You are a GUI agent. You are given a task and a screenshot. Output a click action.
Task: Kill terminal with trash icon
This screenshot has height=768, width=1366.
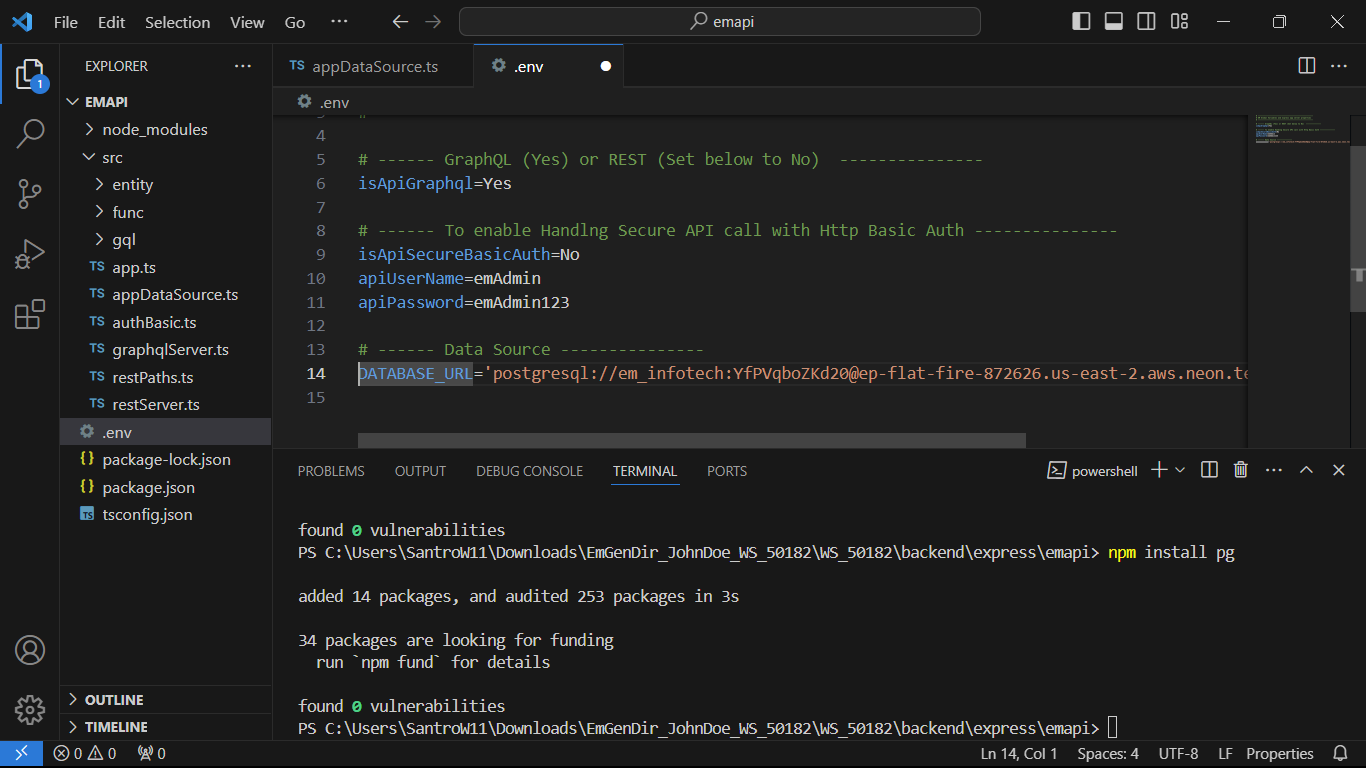coord(1241,470)
